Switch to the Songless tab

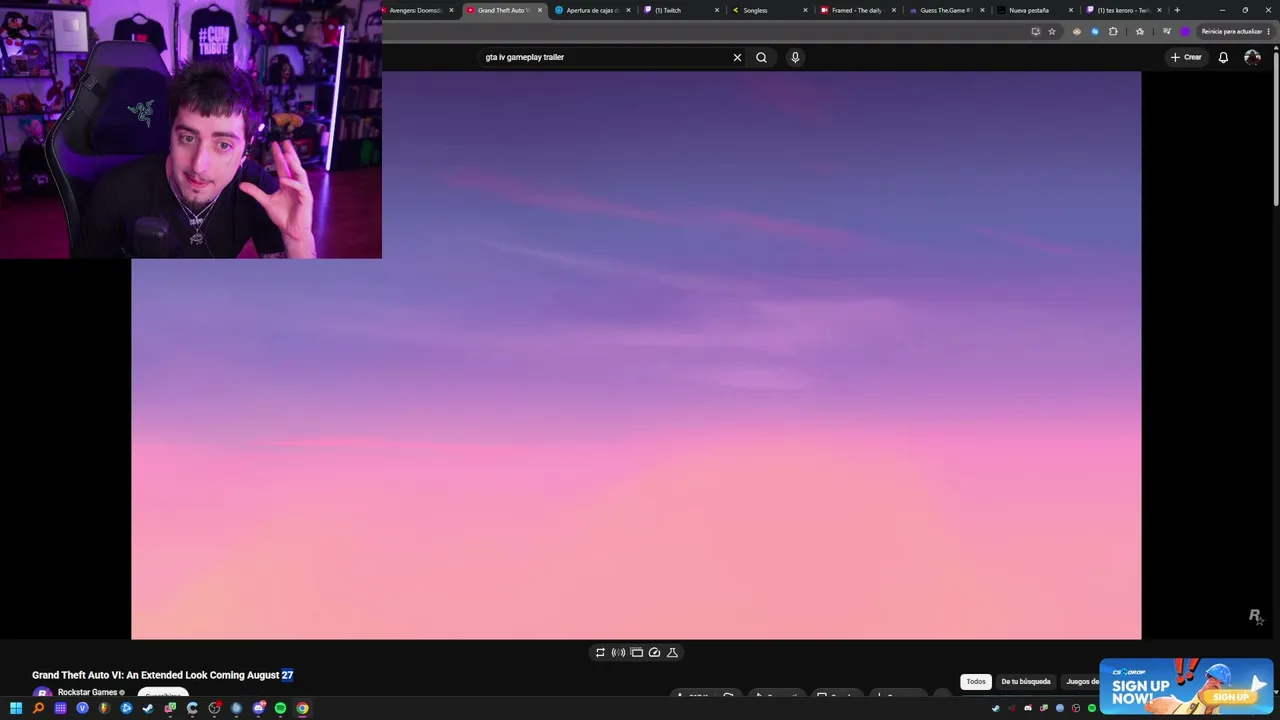[x=768, y=10]
